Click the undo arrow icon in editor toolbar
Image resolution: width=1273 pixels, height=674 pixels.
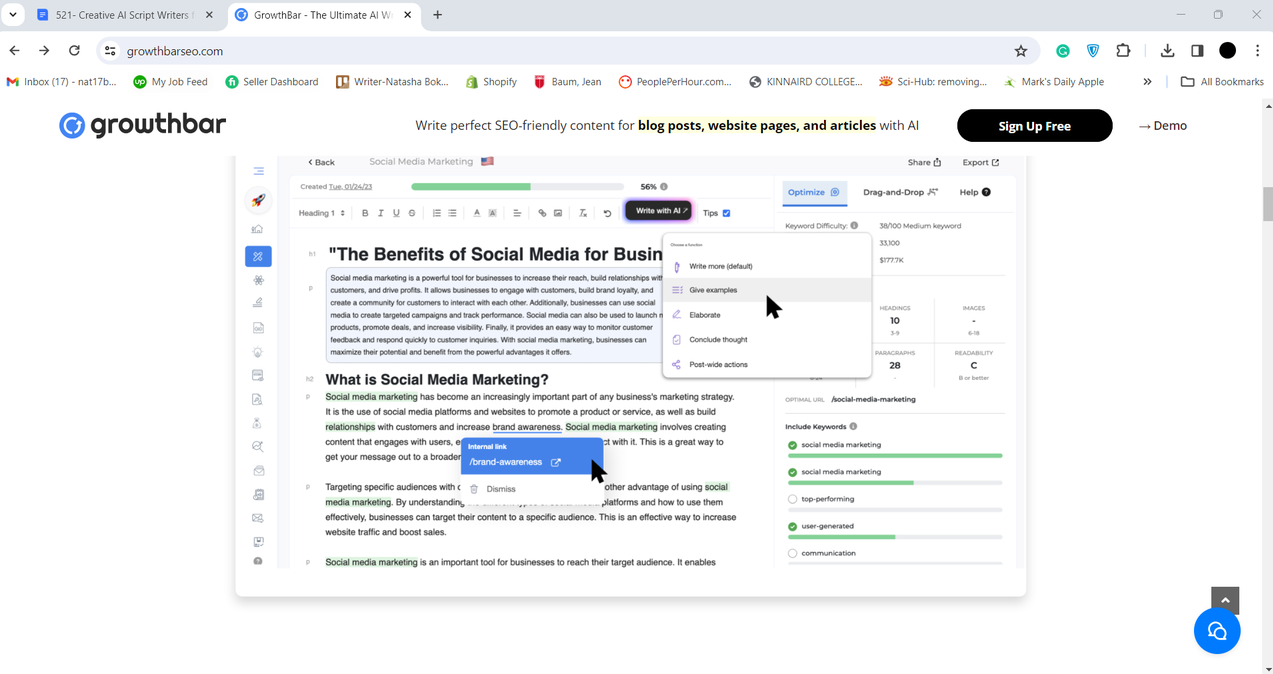[607, 213]
